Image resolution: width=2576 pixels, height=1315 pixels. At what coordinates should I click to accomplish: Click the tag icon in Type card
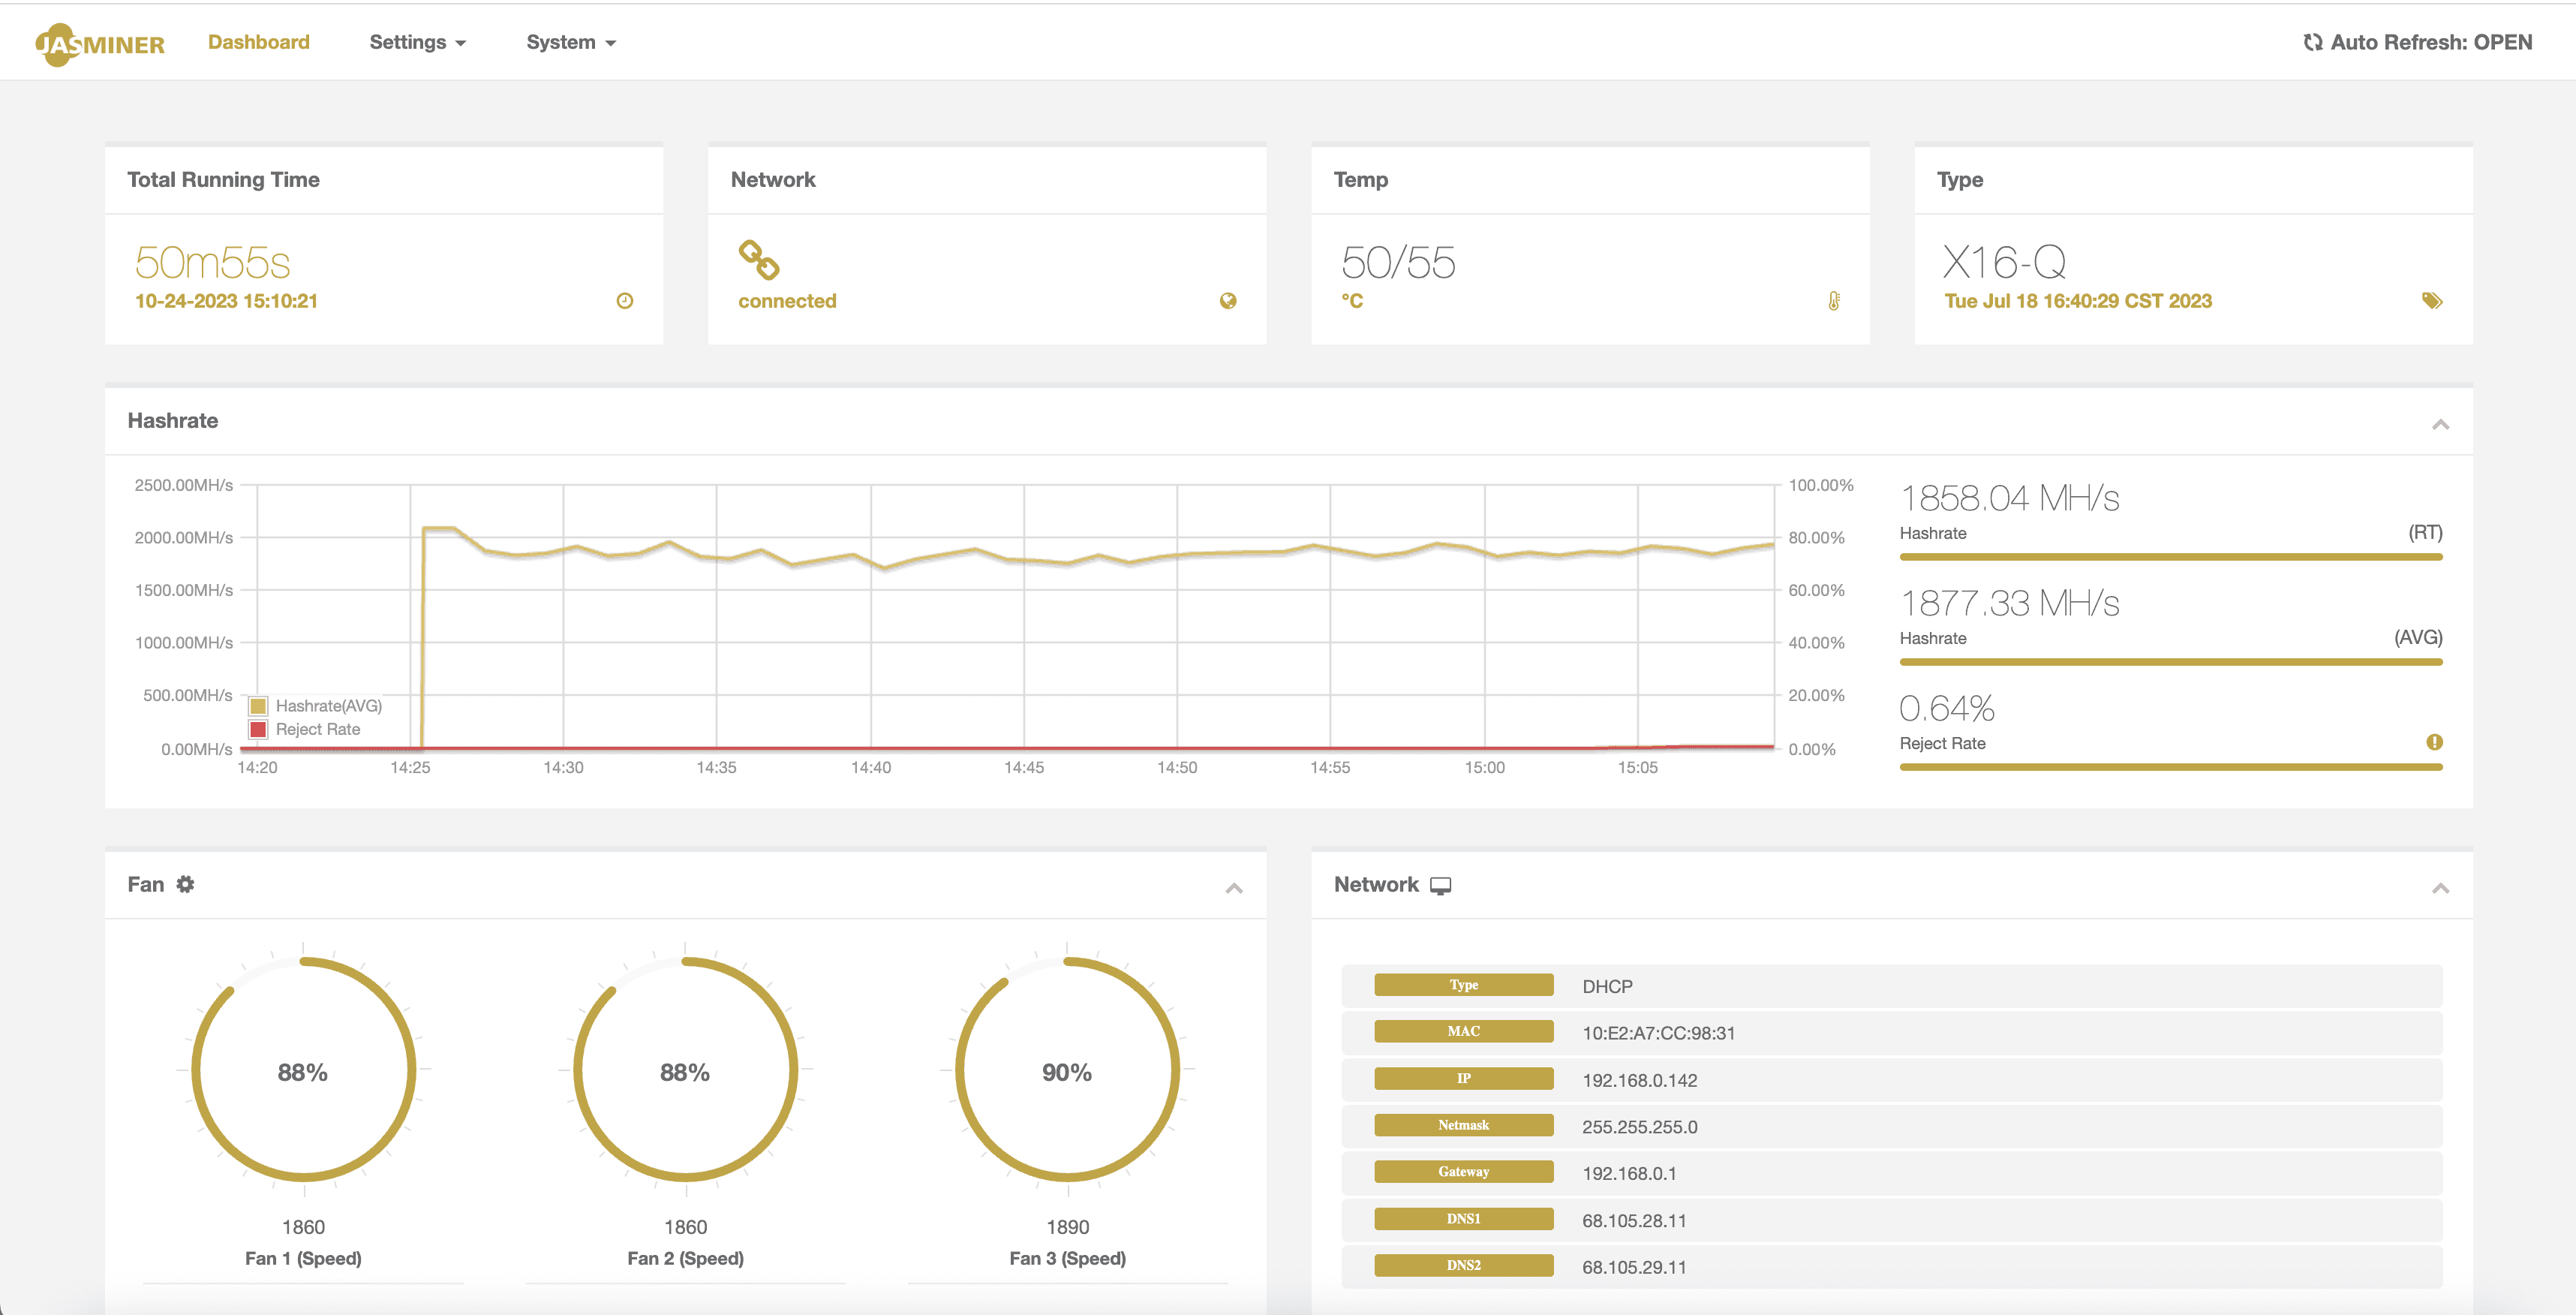point(2432,301)
